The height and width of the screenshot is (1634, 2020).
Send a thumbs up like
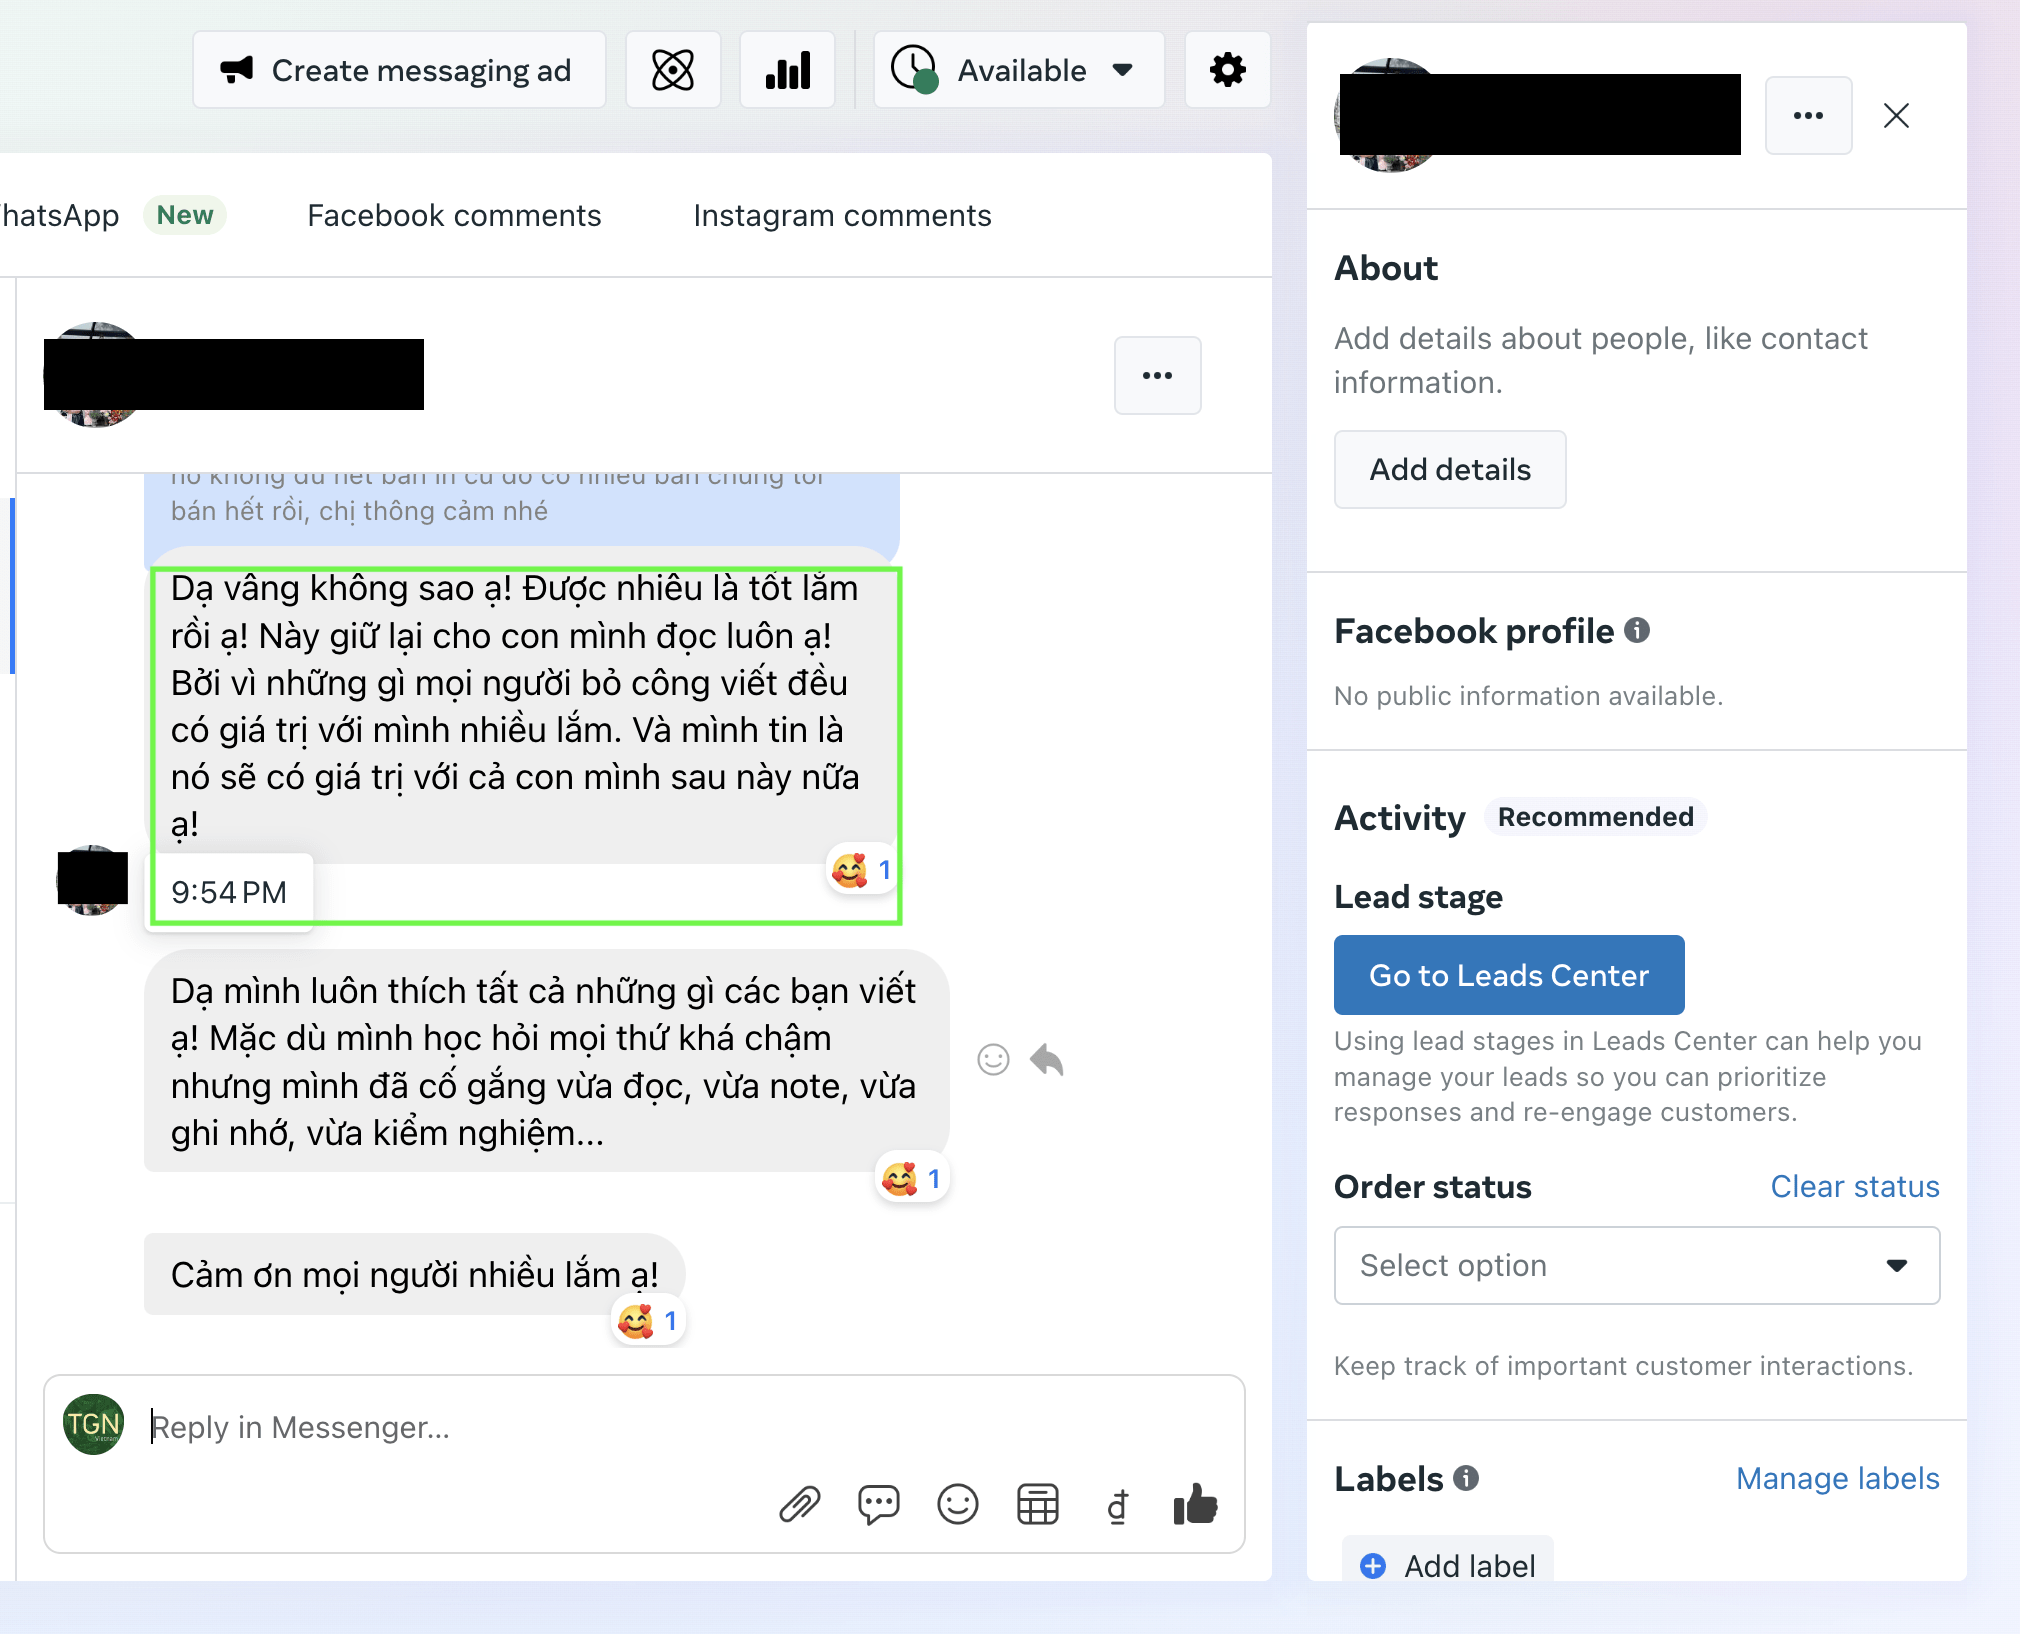click(1196, 1504)
